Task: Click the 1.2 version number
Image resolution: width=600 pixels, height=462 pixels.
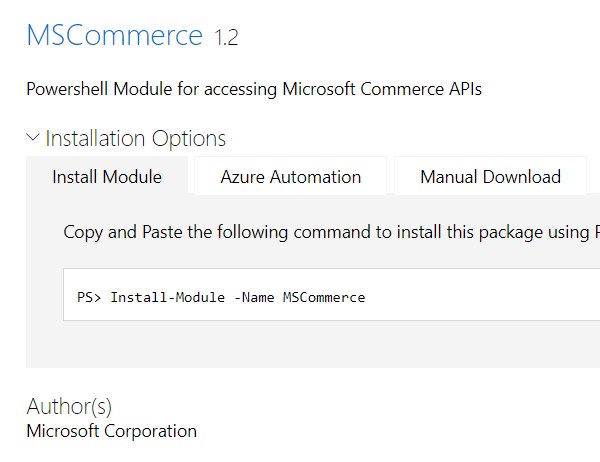Action: 227,38
